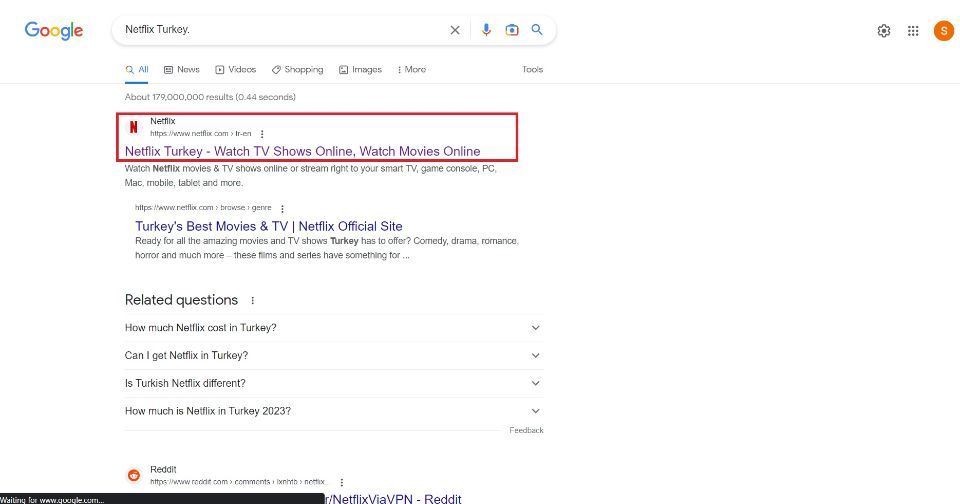Viewport: 960px width, 504px height.
Task: Click the 'About 179,000,000 results' text
Action: click(210, 97)
